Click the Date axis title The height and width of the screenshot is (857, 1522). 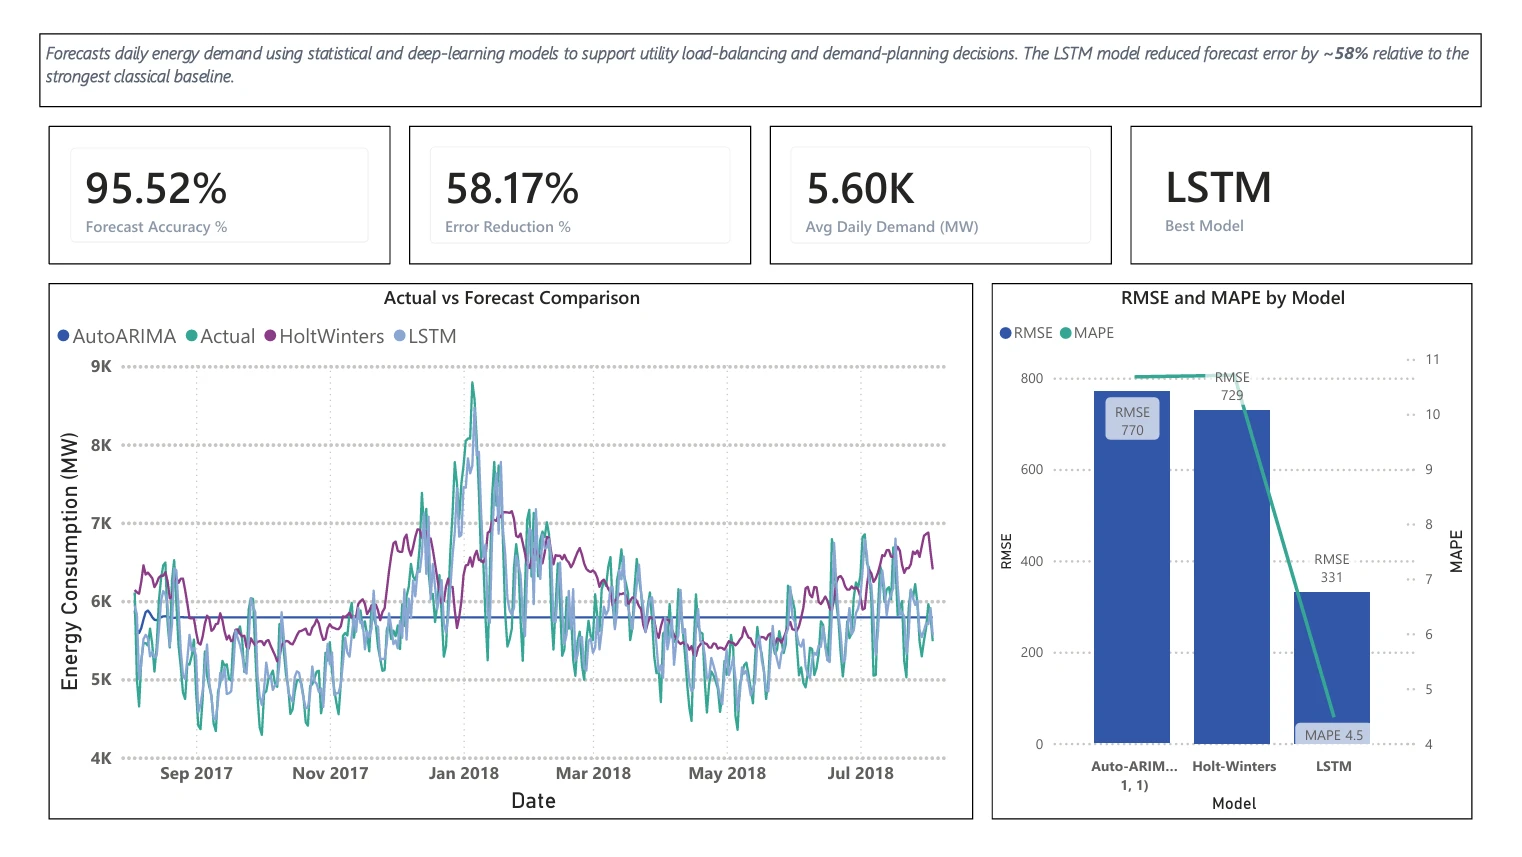point(533,801)
